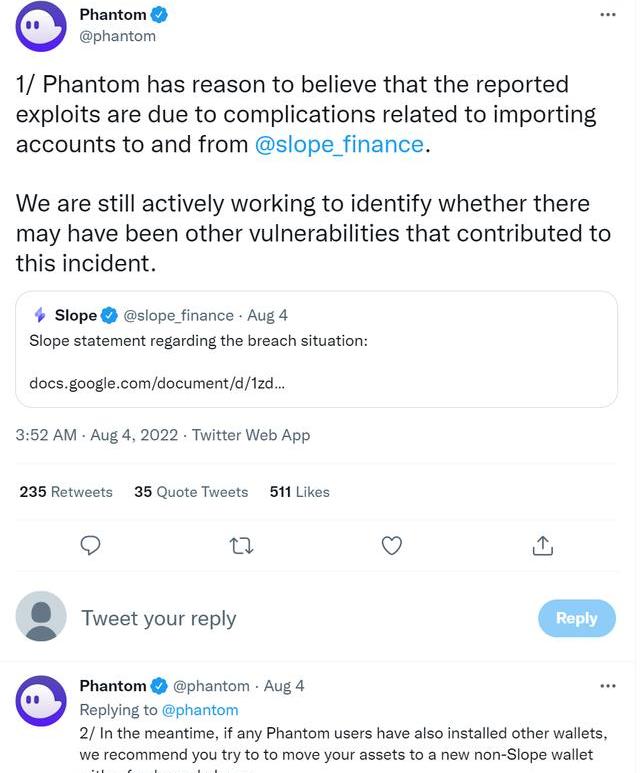
Task: Expand more options on the reply tweet
Action: [608, 686]
